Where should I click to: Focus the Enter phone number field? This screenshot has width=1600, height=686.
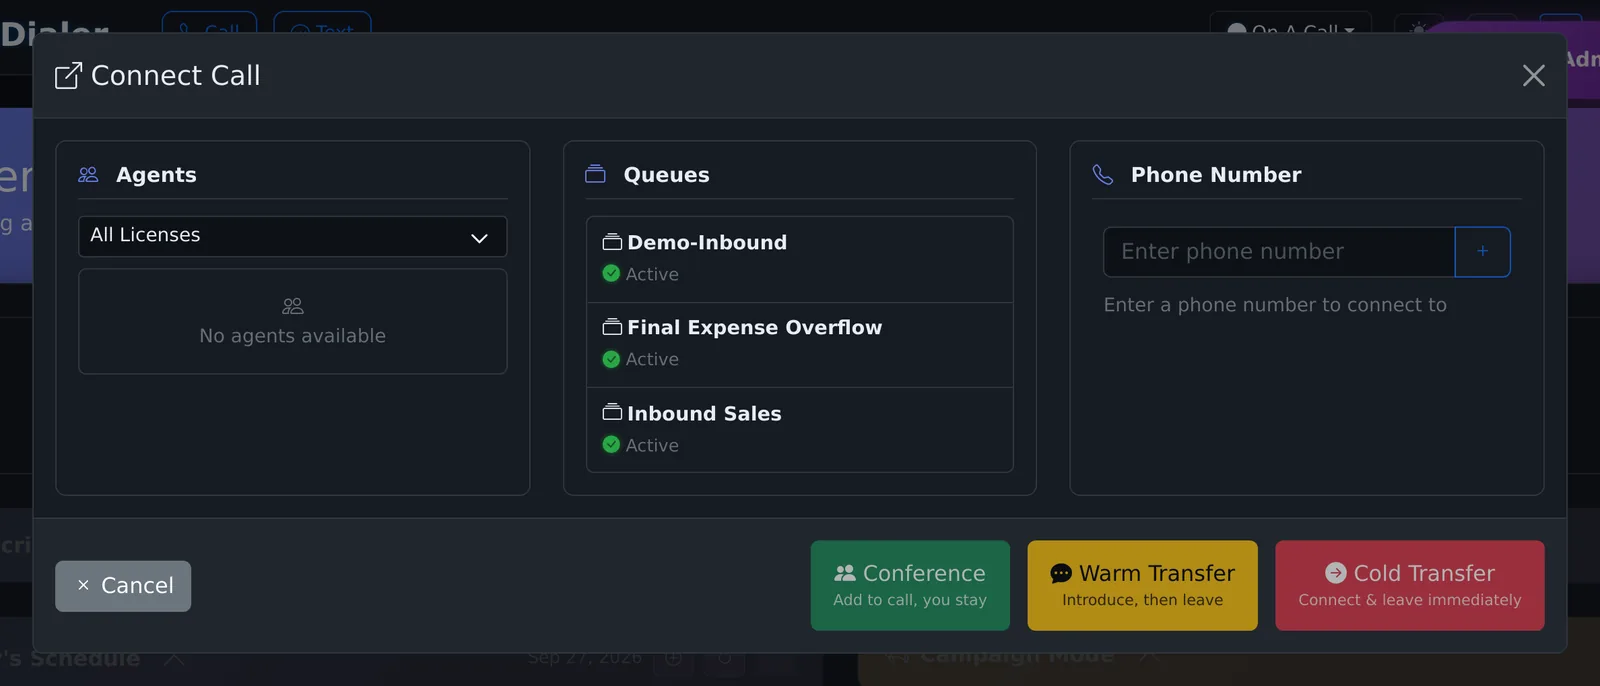1279,252
